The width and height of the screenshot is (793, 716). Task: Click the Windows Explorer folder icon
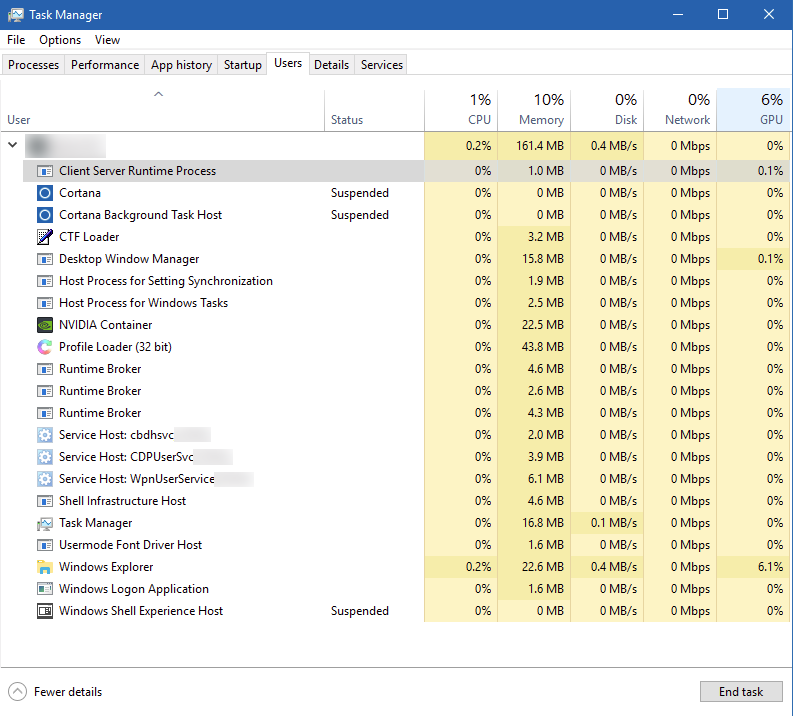click(45, 567)
